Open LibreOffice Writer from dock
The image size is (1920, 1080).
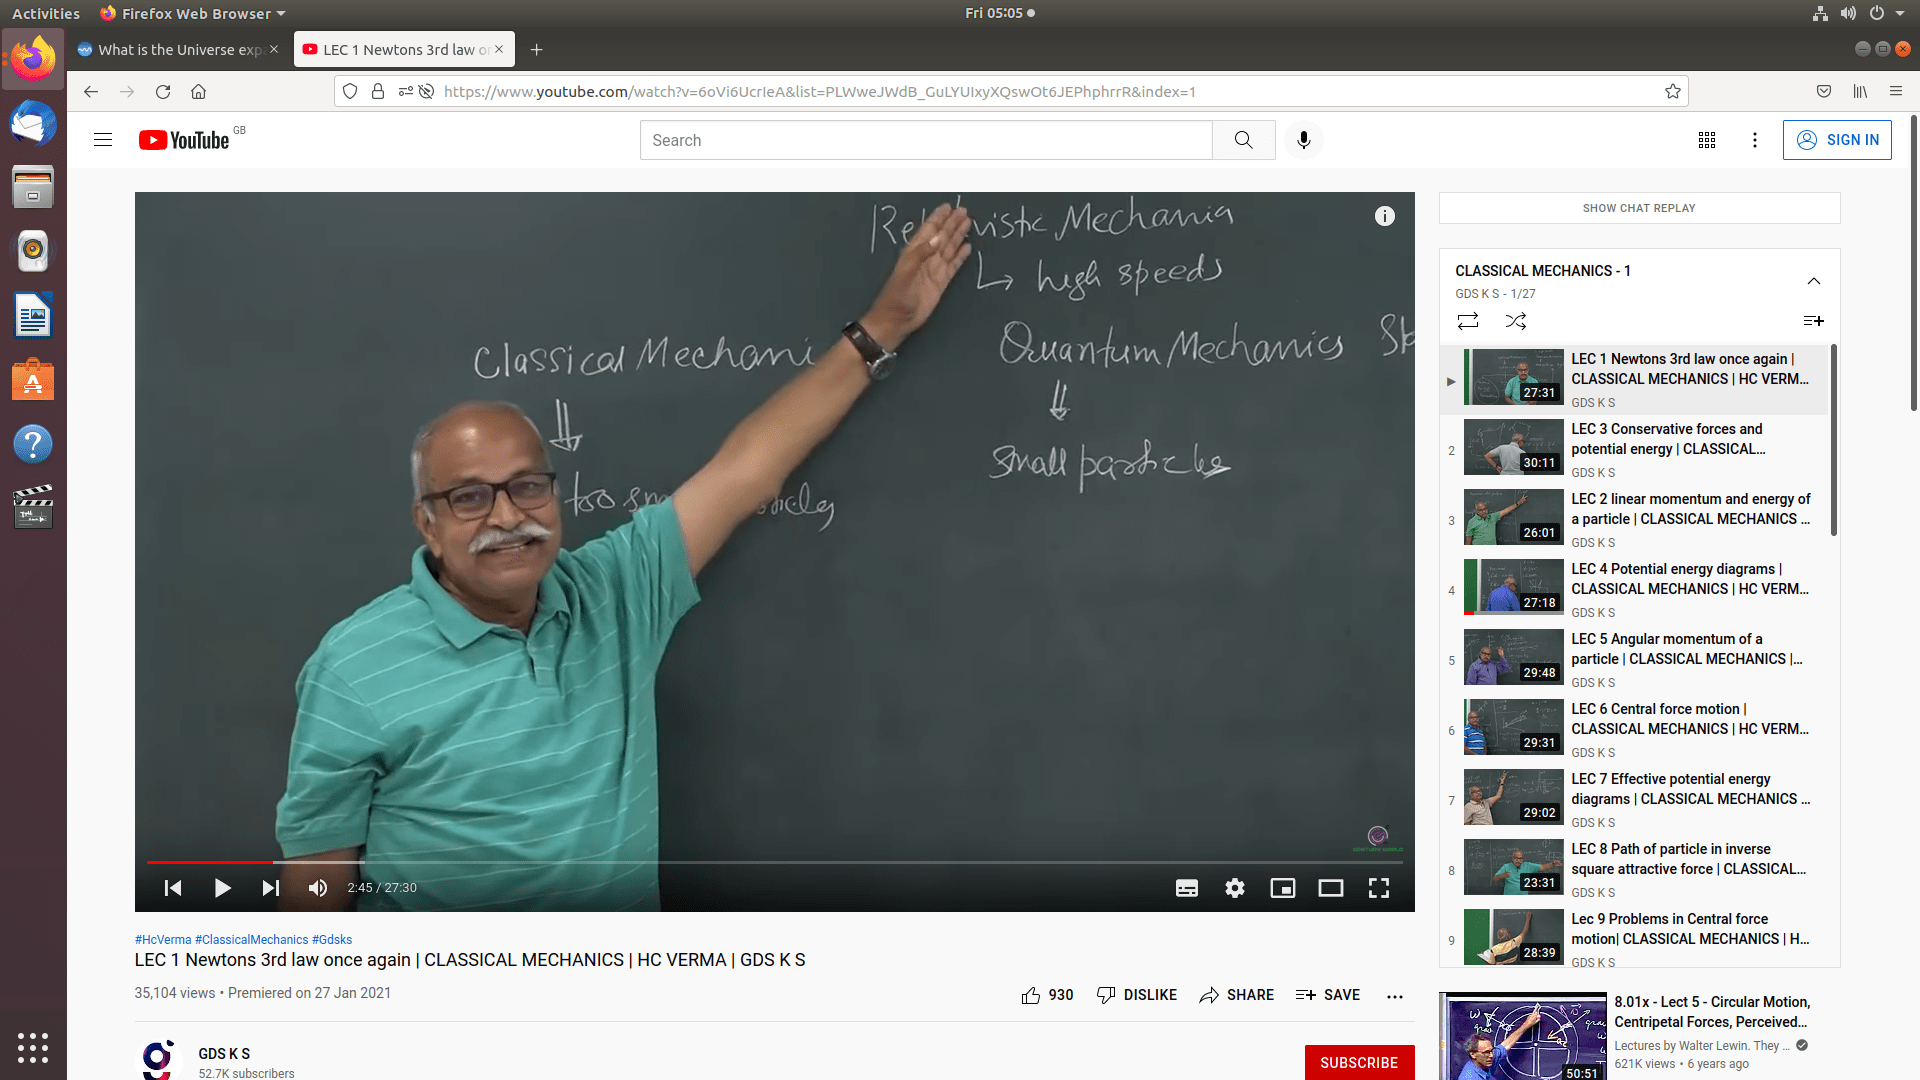pyautogui.click(x=33, y=316)
